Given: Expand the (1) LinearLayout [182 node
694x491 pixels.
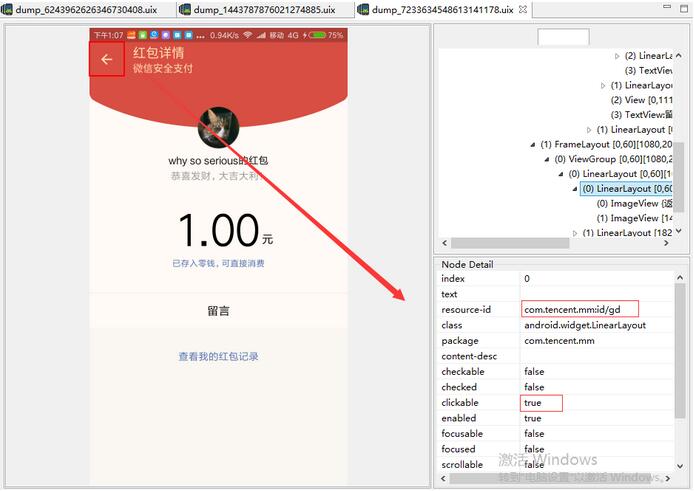Looking at the screenshot, I should pos(575,233).
